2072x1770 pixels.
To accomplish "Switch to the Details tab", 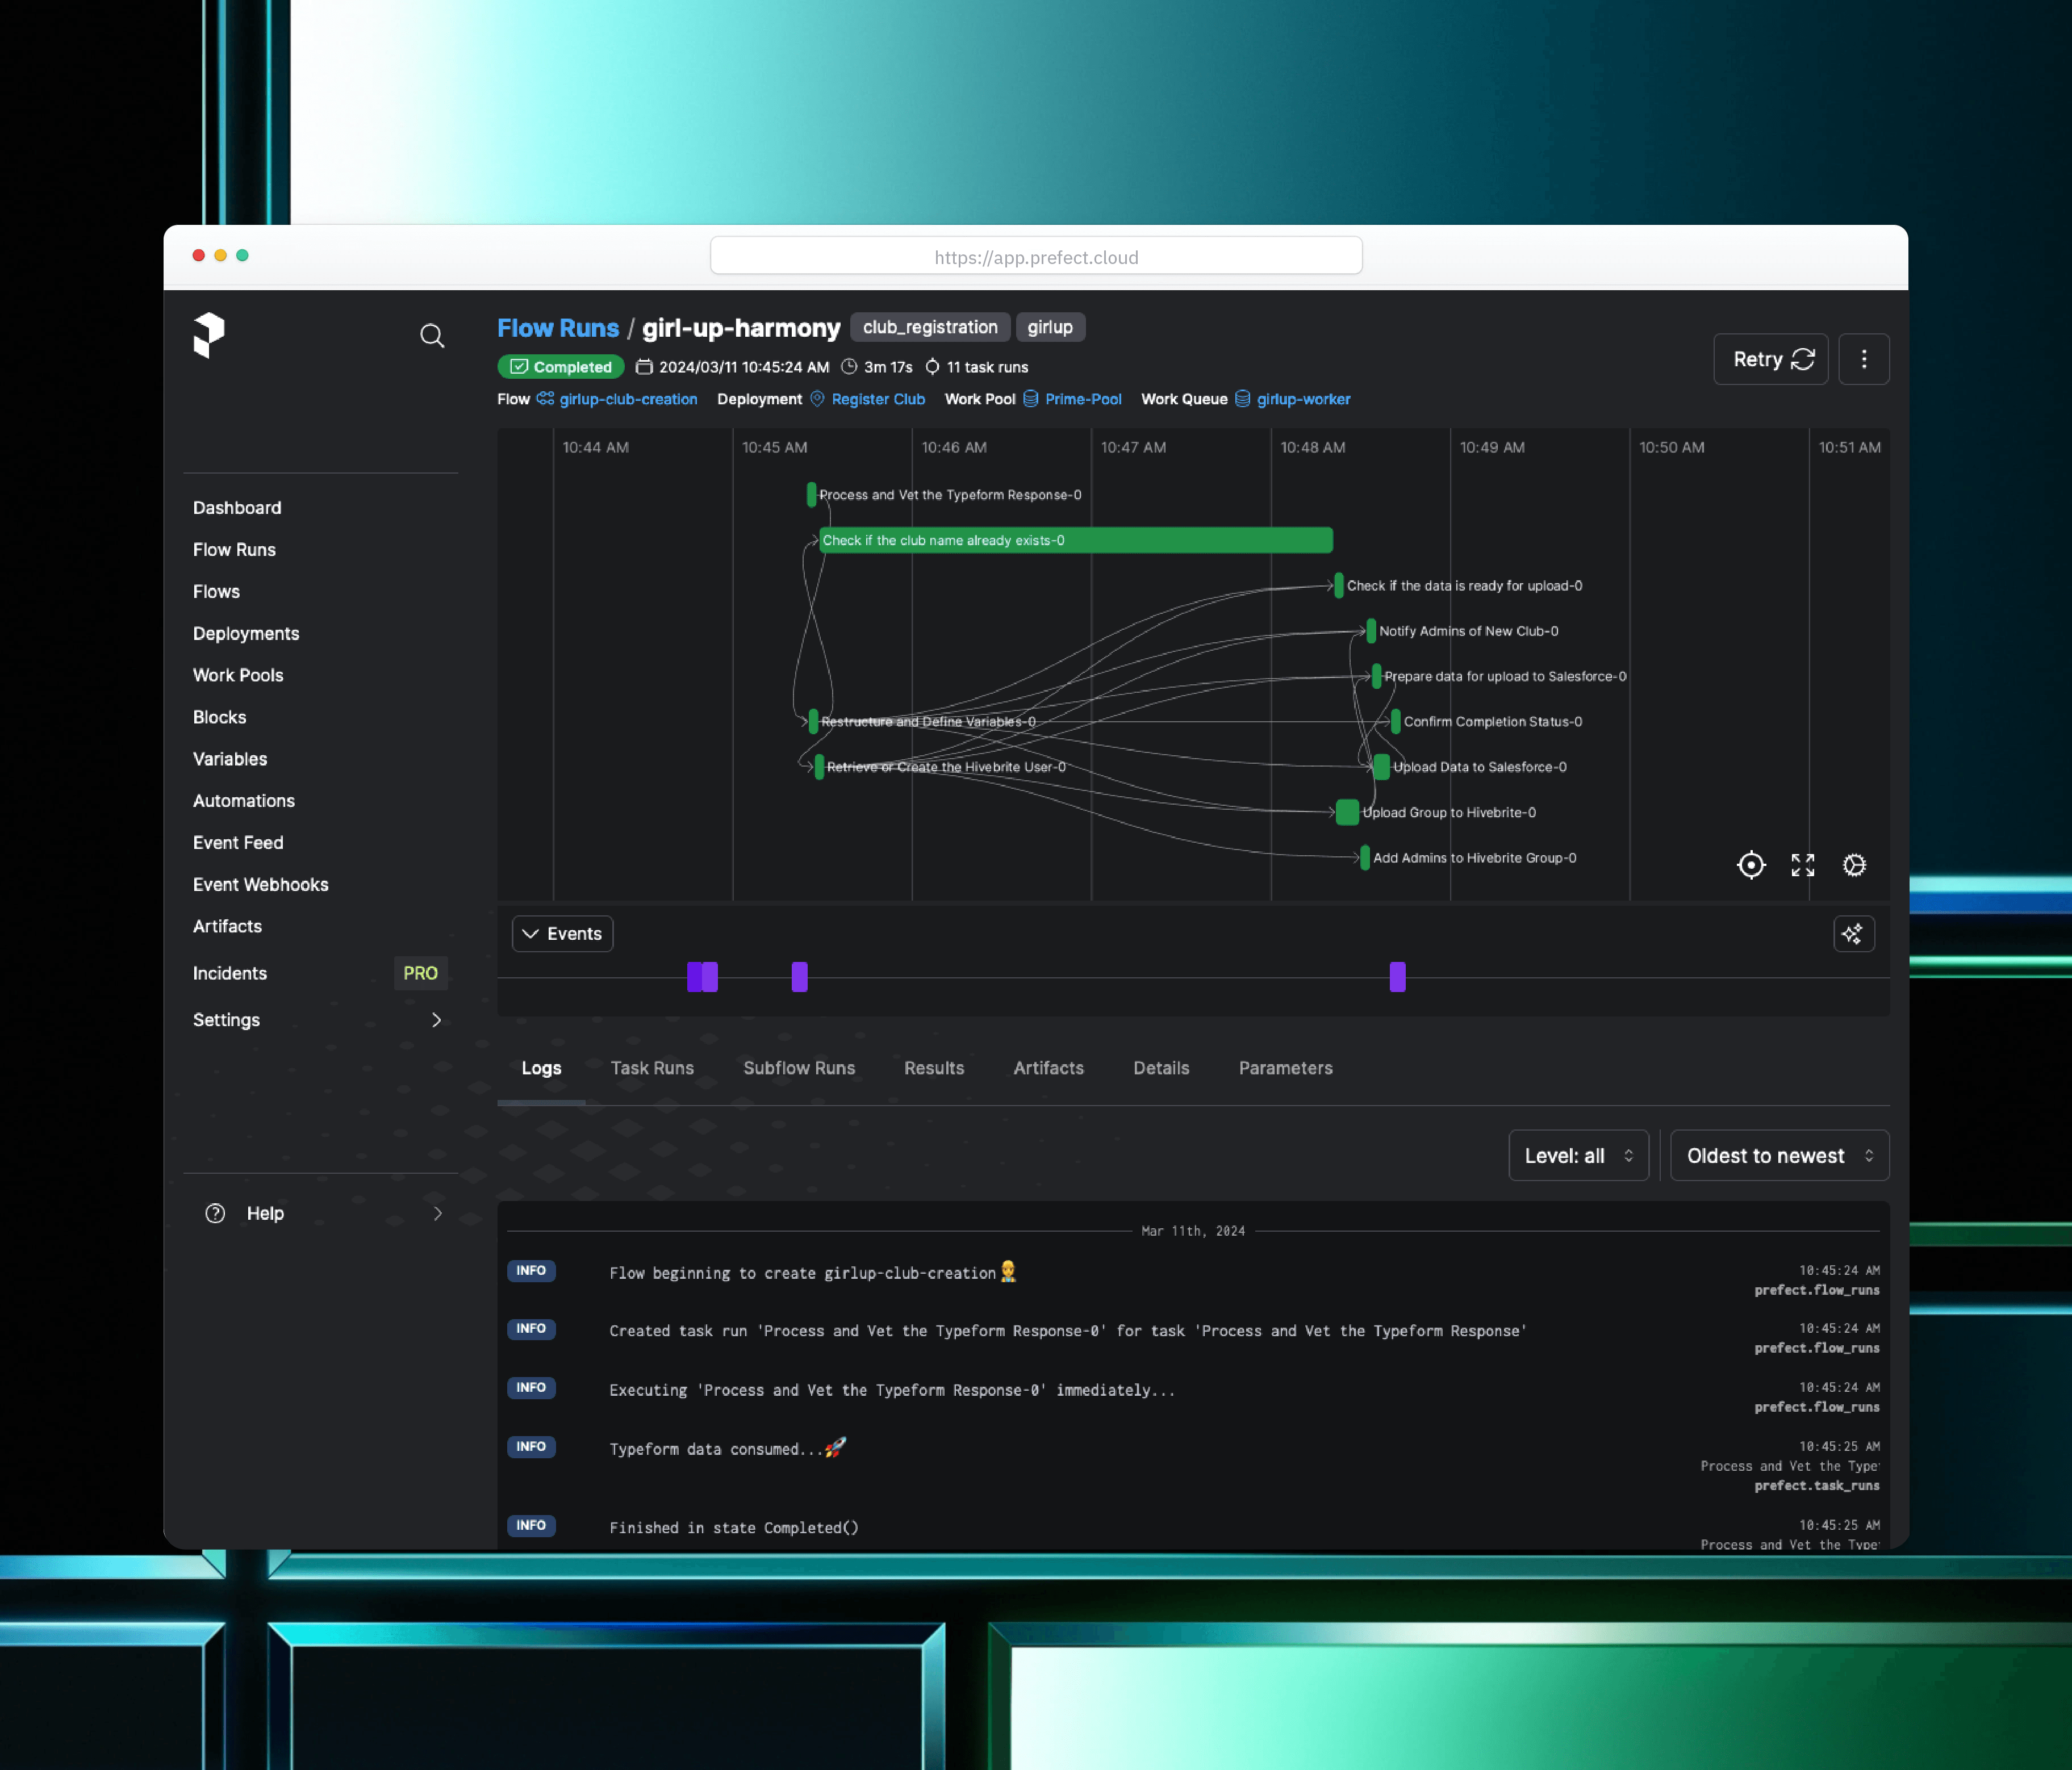I will click(x=1161, y=1068).
